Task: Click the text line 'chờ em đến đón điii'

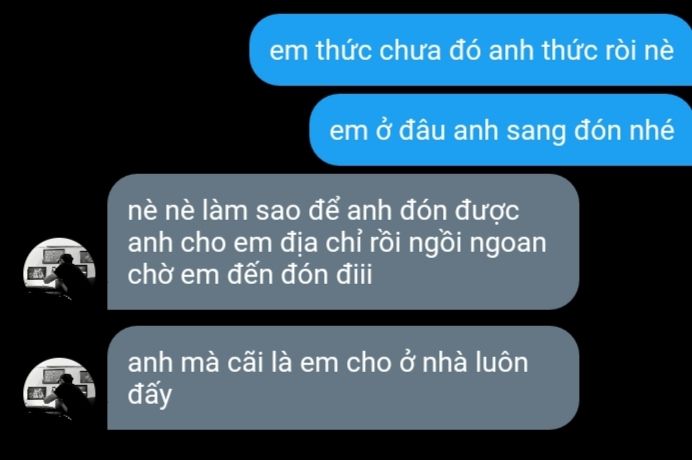Action: [x=250, y=275]
